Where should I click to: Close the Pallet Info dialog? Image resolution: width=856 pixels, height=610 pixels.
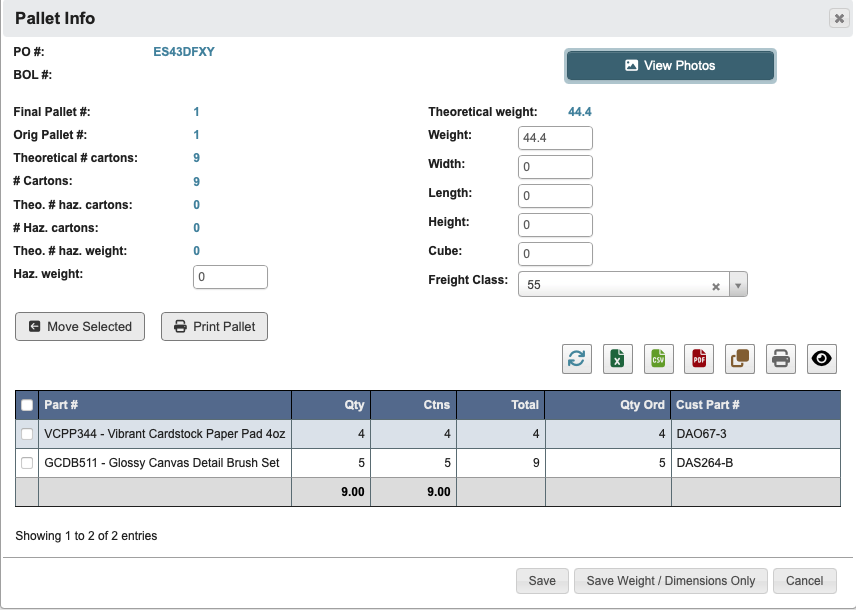(839, 19)
